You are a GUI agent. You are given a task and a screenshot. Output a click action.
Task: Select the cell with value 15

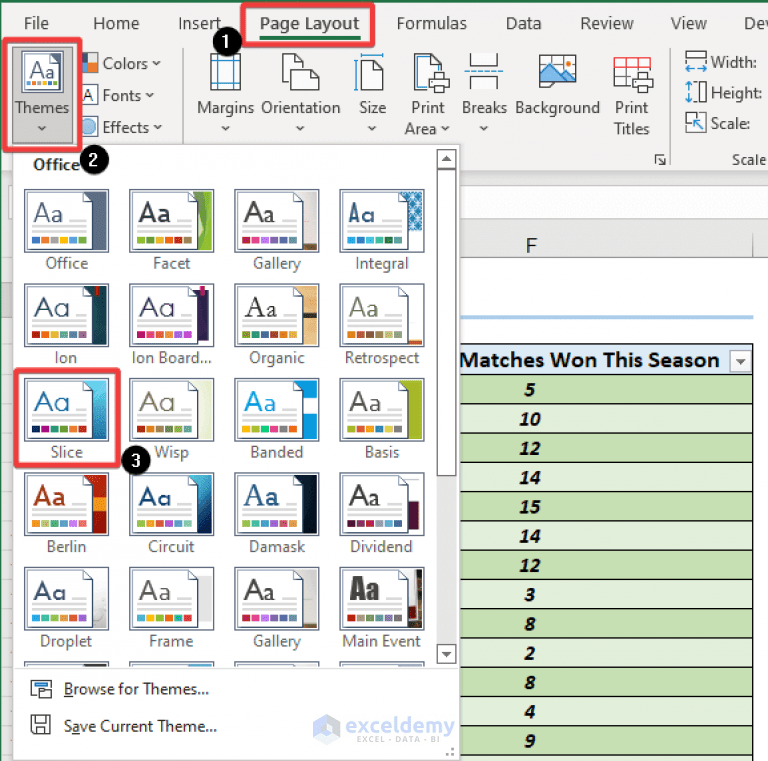(x=606, y=506)
